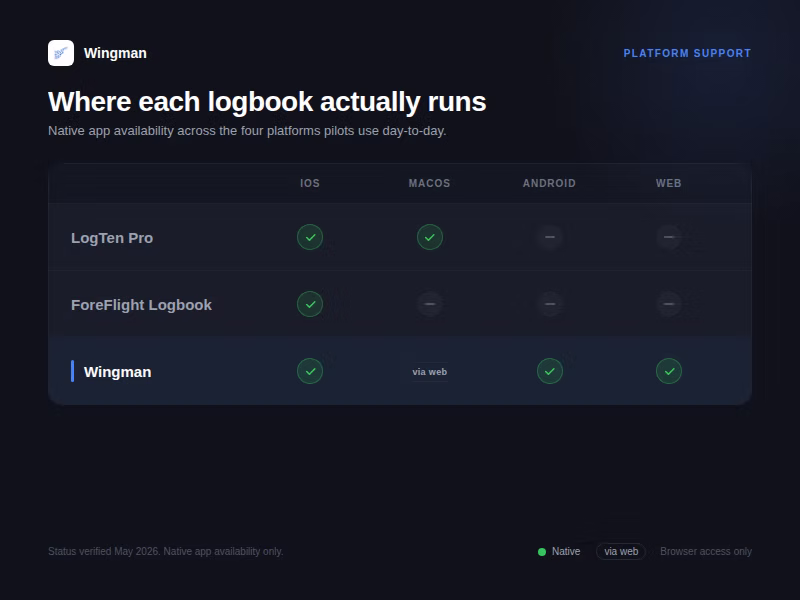Click the Wingman brand name in header
The height and width of the screenshot is (600, 800).
click(x=115, y=53)
